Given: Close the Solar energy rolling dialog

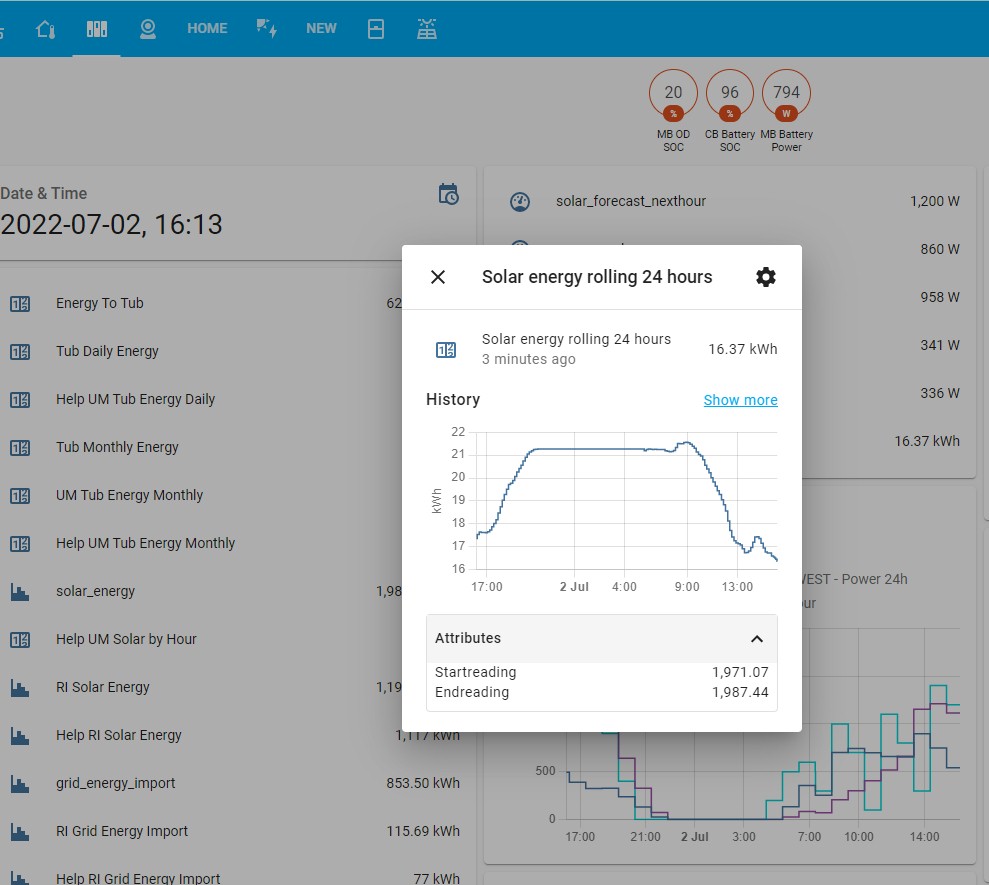Looking at the screenshot, I should (x=437, y=277).
